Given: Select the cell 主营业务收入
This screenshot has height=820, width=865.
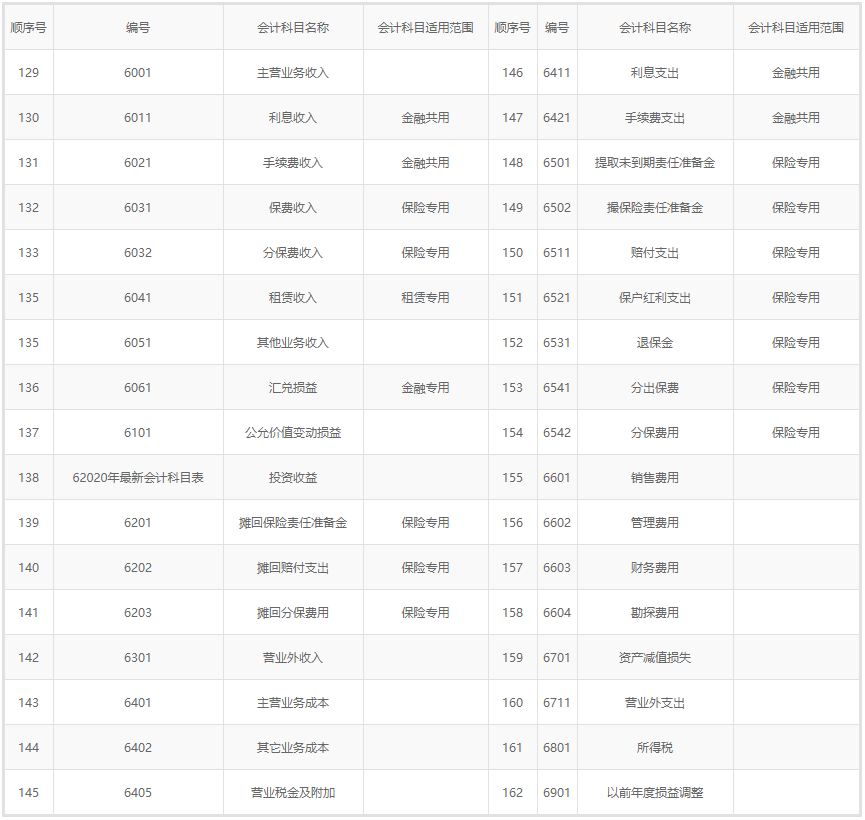Looking at the screenshot, I should point(293,72).
